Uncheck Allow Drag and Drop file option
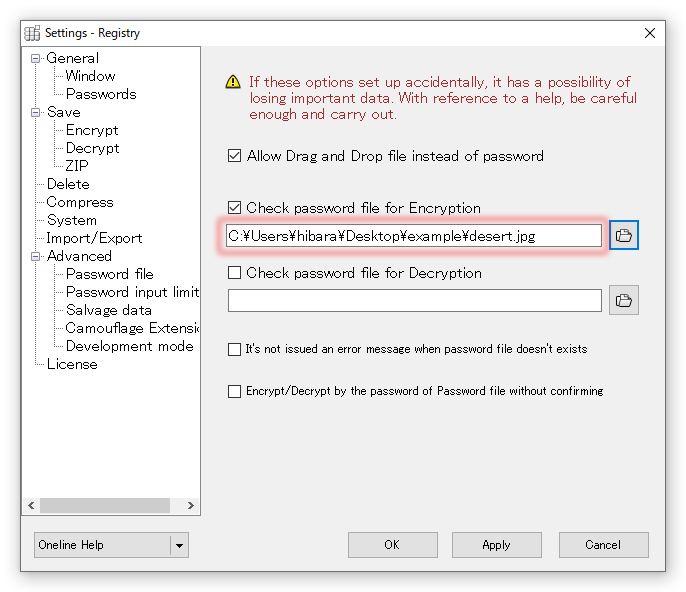 [235, 156]
